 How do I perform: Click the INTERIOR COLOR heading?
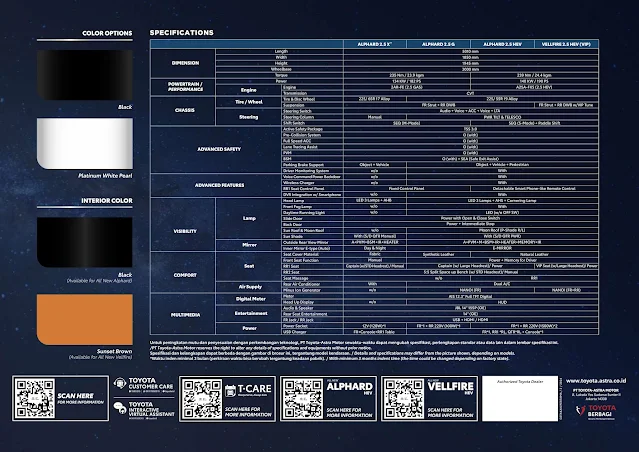coord(107,201)
